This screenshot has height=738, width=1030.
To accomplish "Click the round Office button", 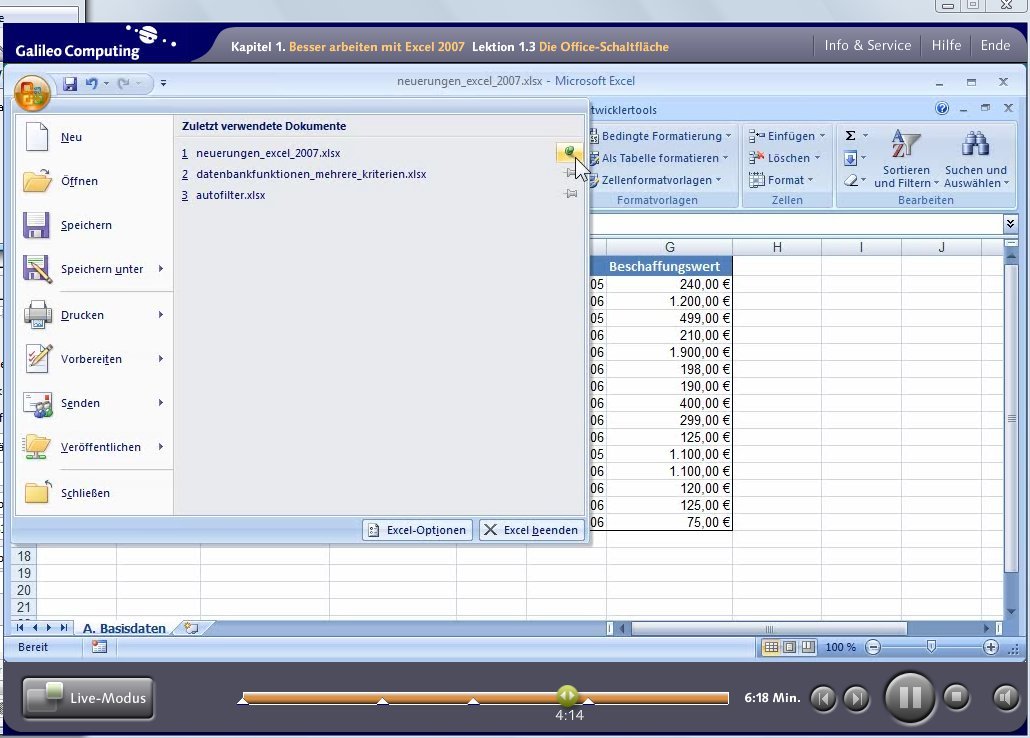I will [32, 92].
